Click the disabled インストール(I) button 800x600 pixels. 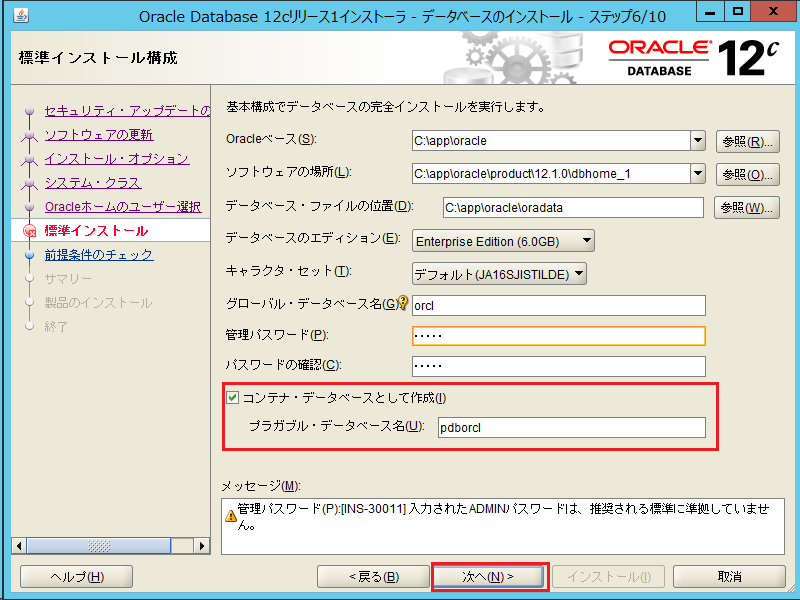(x=609, y=577)
